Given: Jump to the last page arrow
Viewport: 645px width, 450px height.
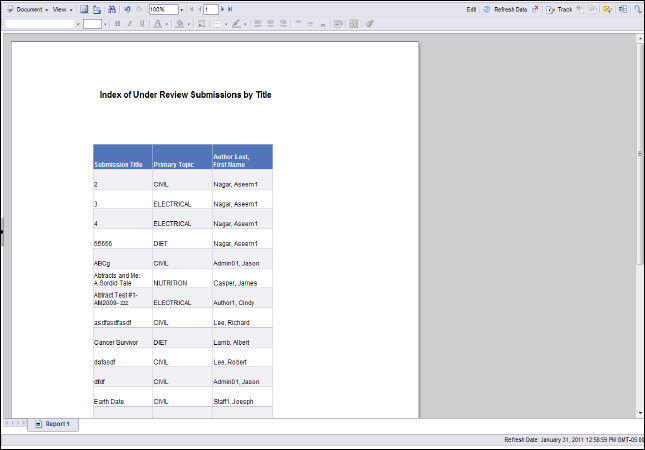Looking at the screenshot, I should pyautogui.click(x=231, y=9).
